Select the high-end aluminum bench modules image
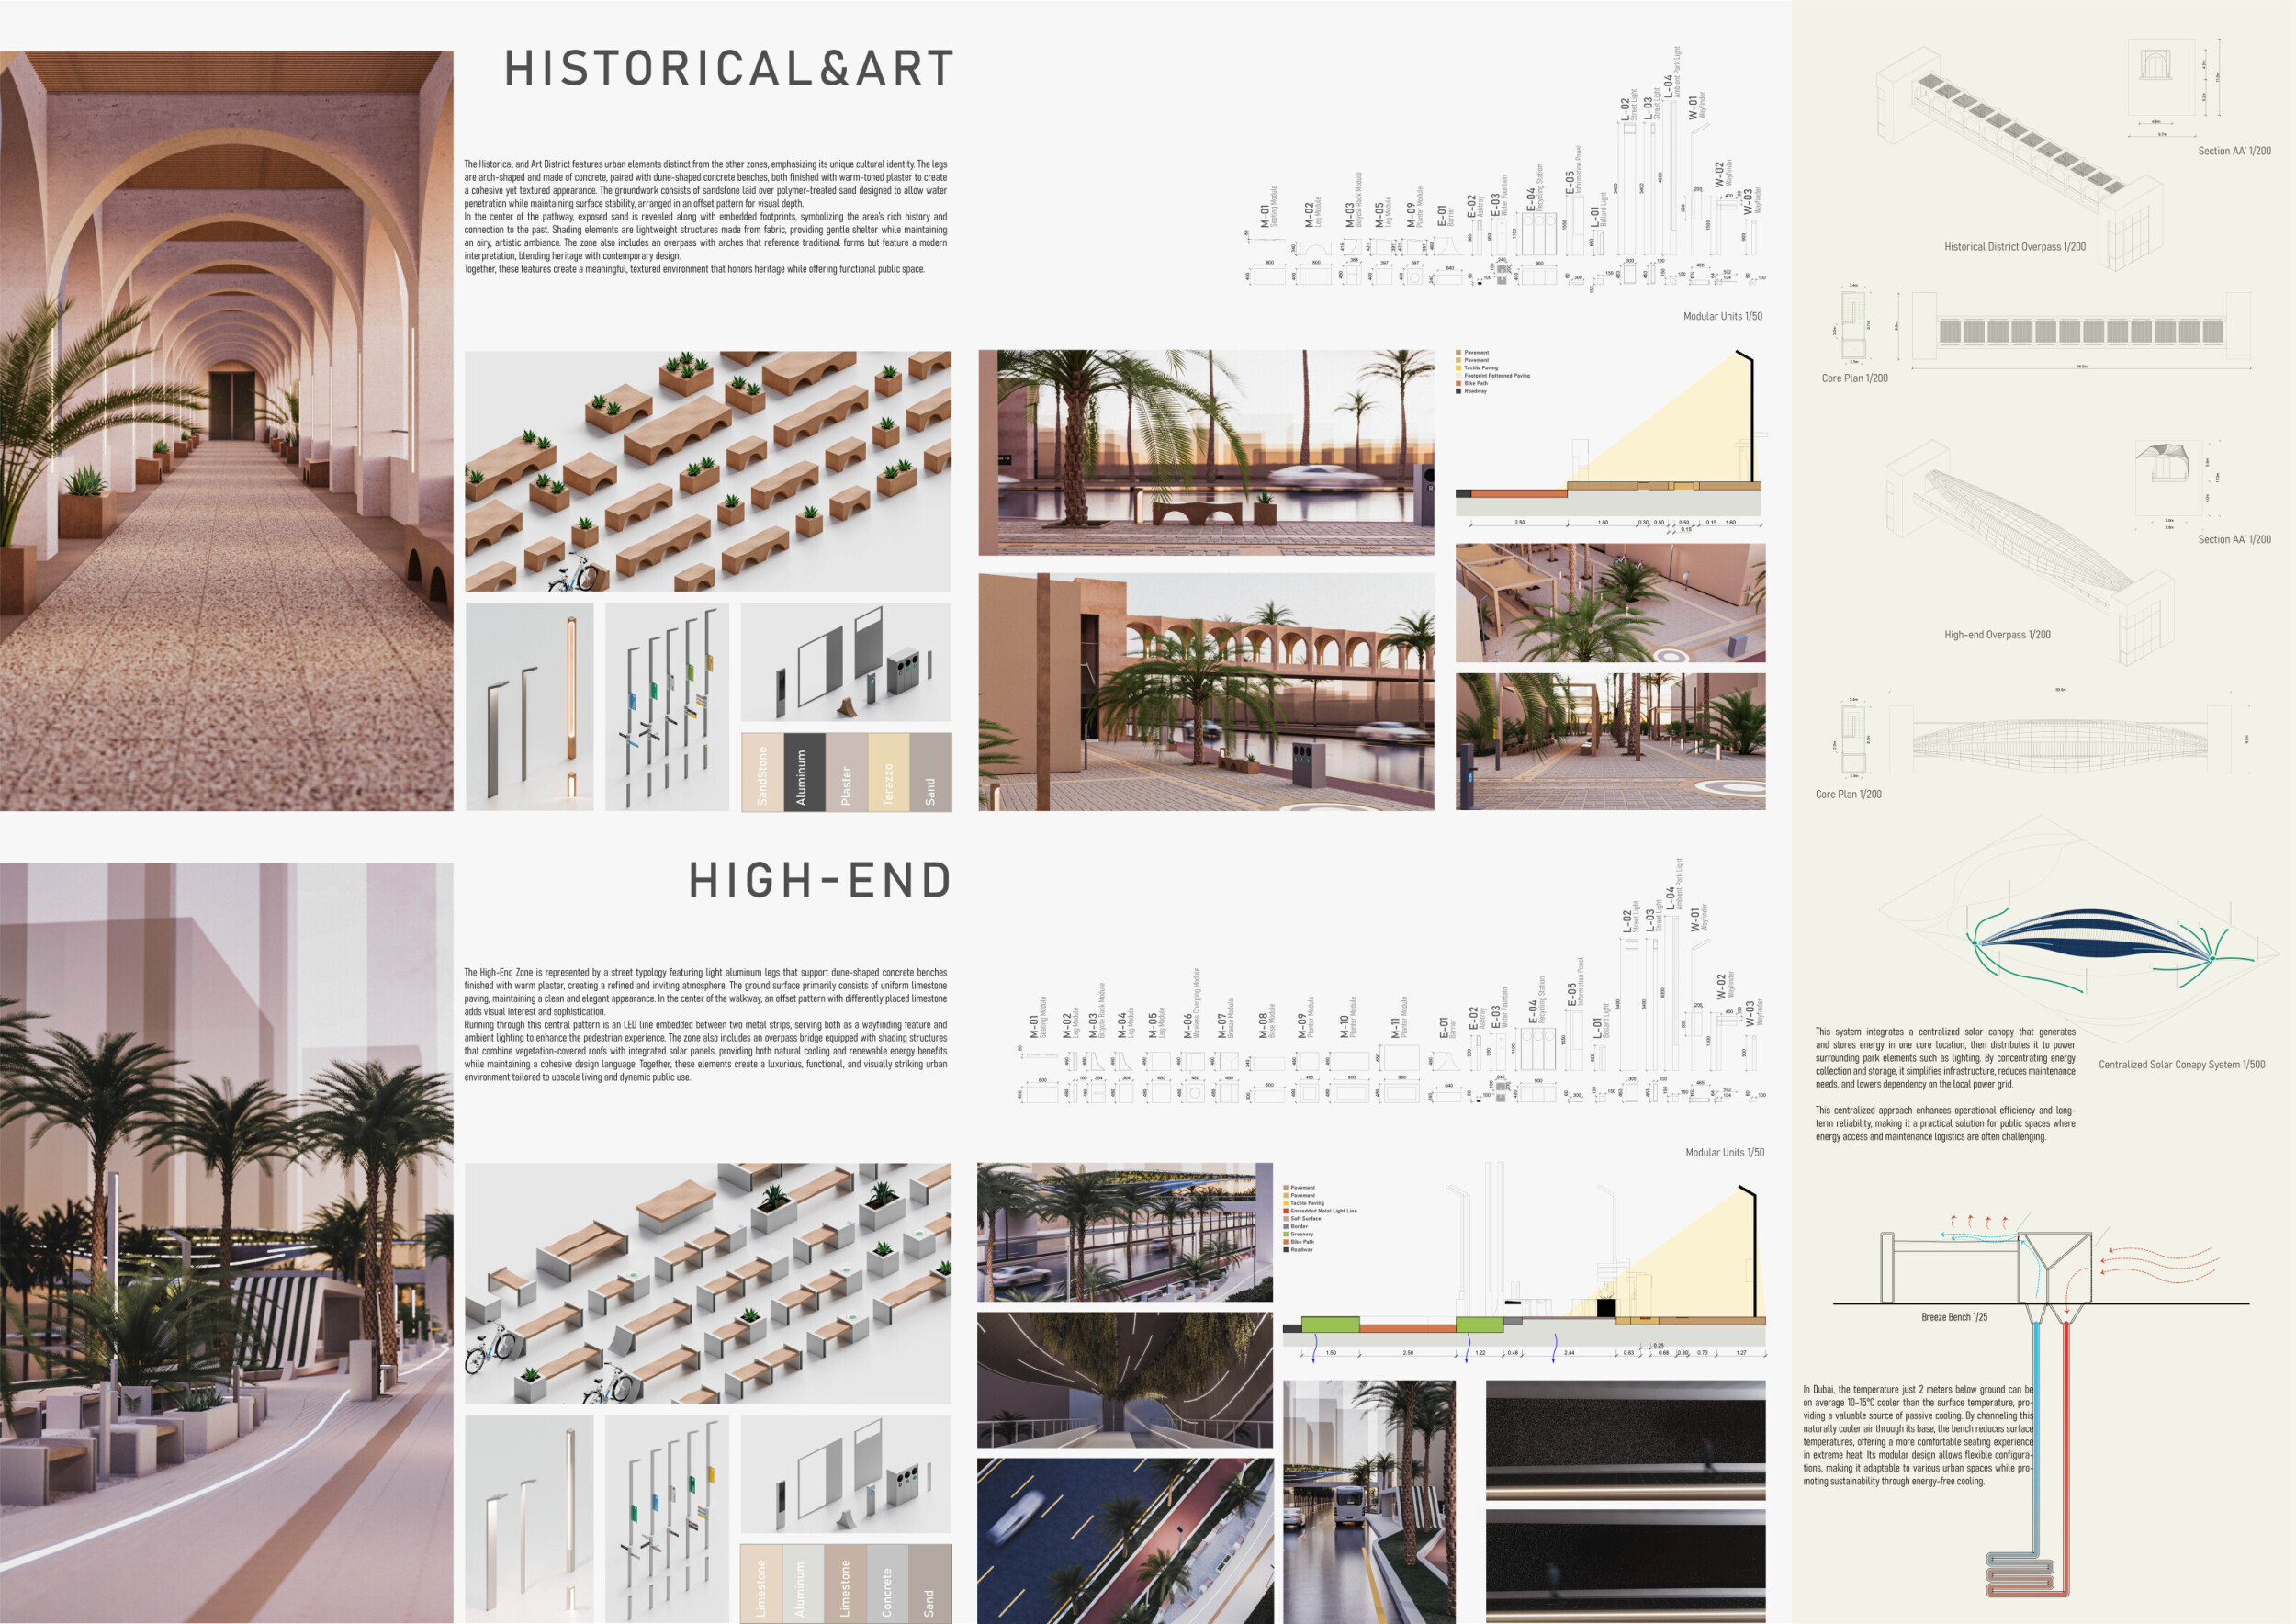Image resolution: width=2296 pixels, height=1624 pixels. click(x=708, y=1282)
